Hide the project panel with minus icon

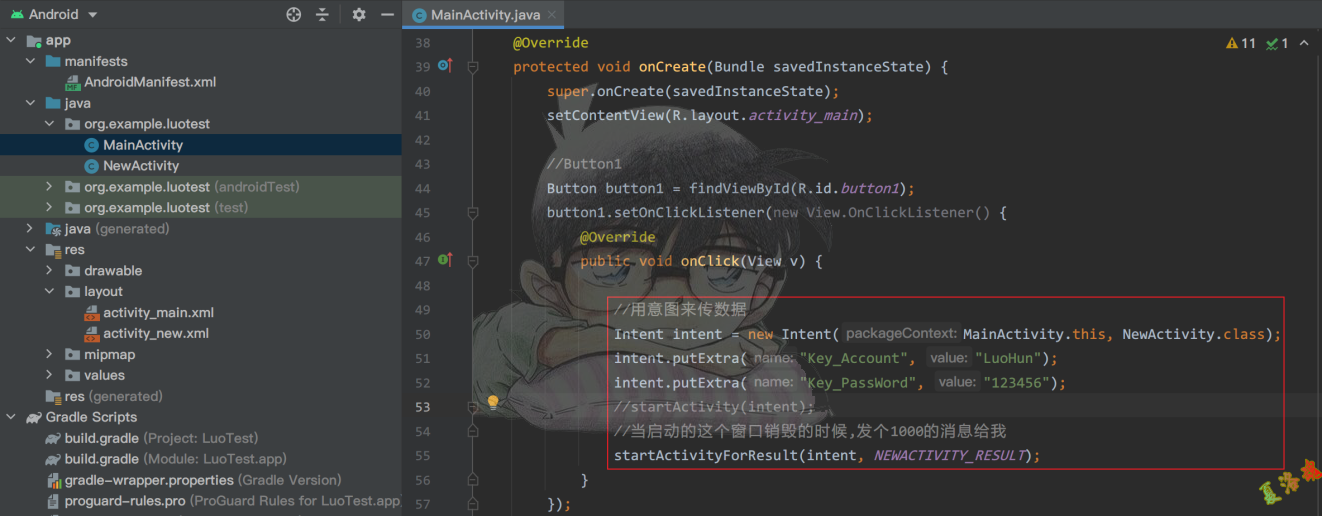coord(385,15)
